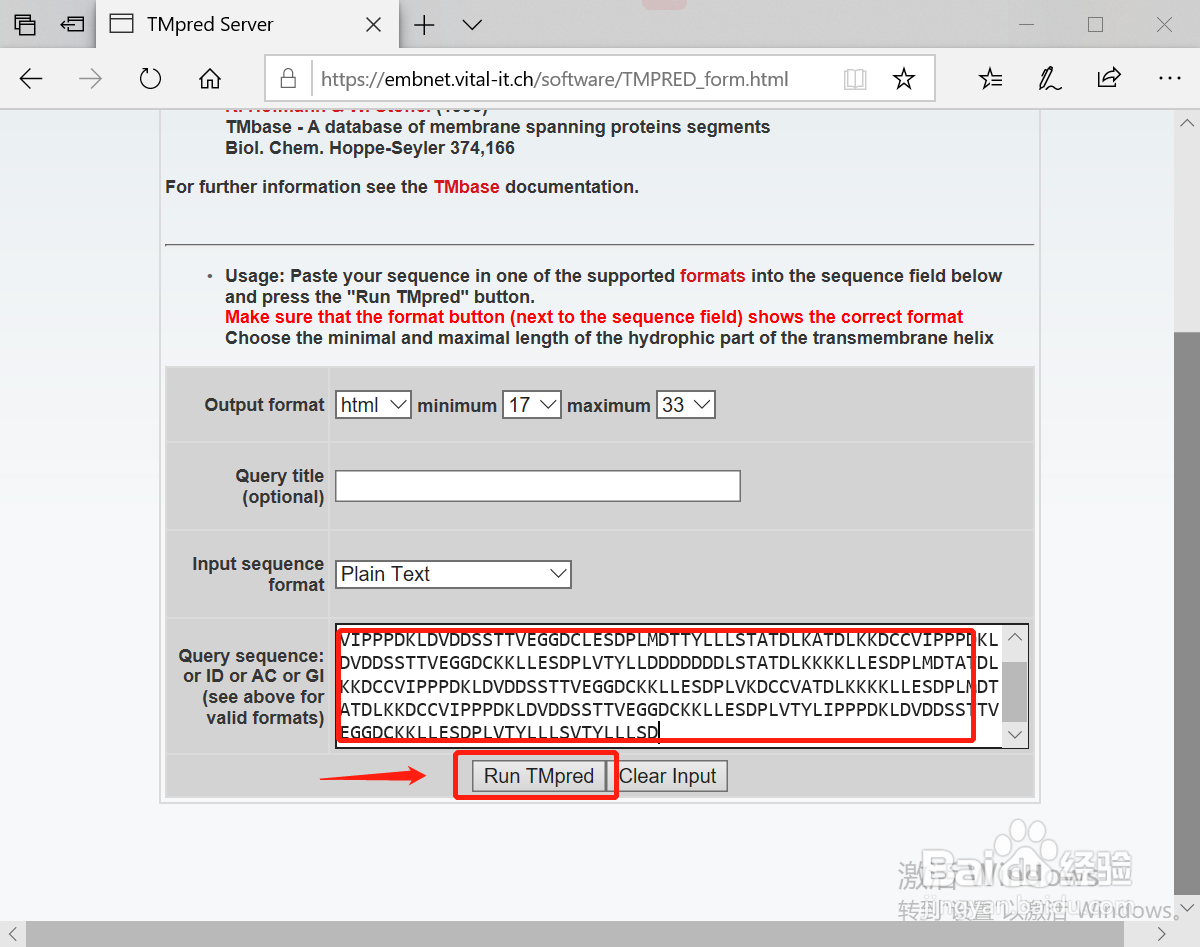Screen dimensions: 1200x947
Task: Click the horizontal scrollbar left arrow
Action: (x=12, y=934)
